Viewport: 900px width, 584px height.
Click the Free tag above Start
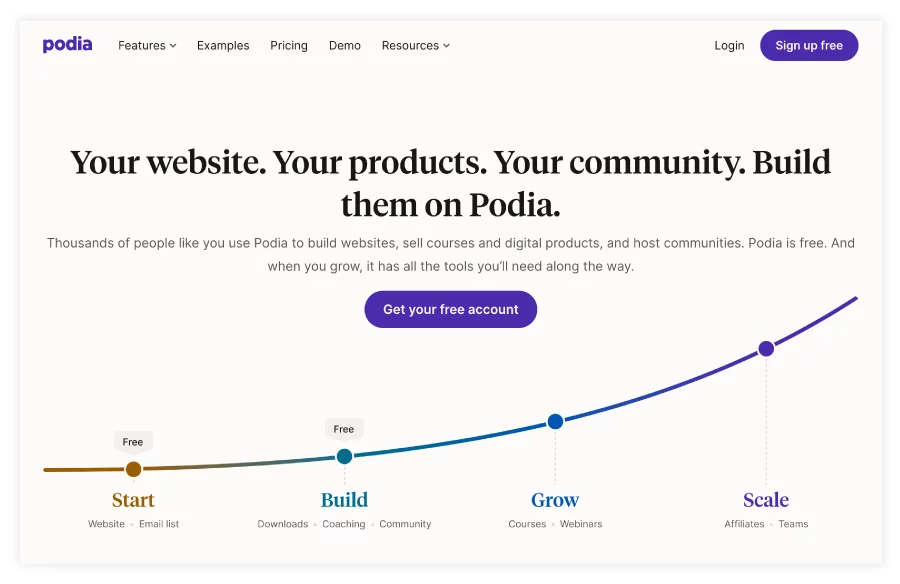pos(133,442)
